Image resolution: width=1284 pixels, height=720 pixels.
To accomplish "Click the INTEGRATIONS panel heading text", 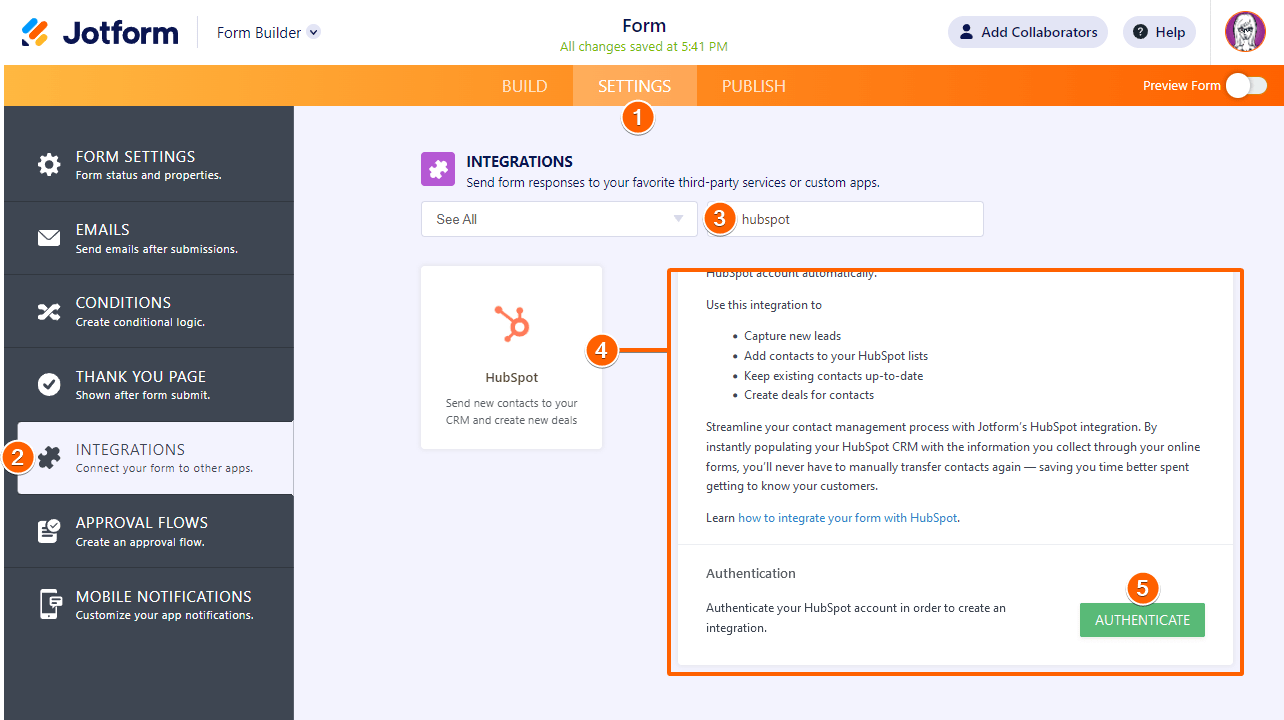I will [520, 161].
